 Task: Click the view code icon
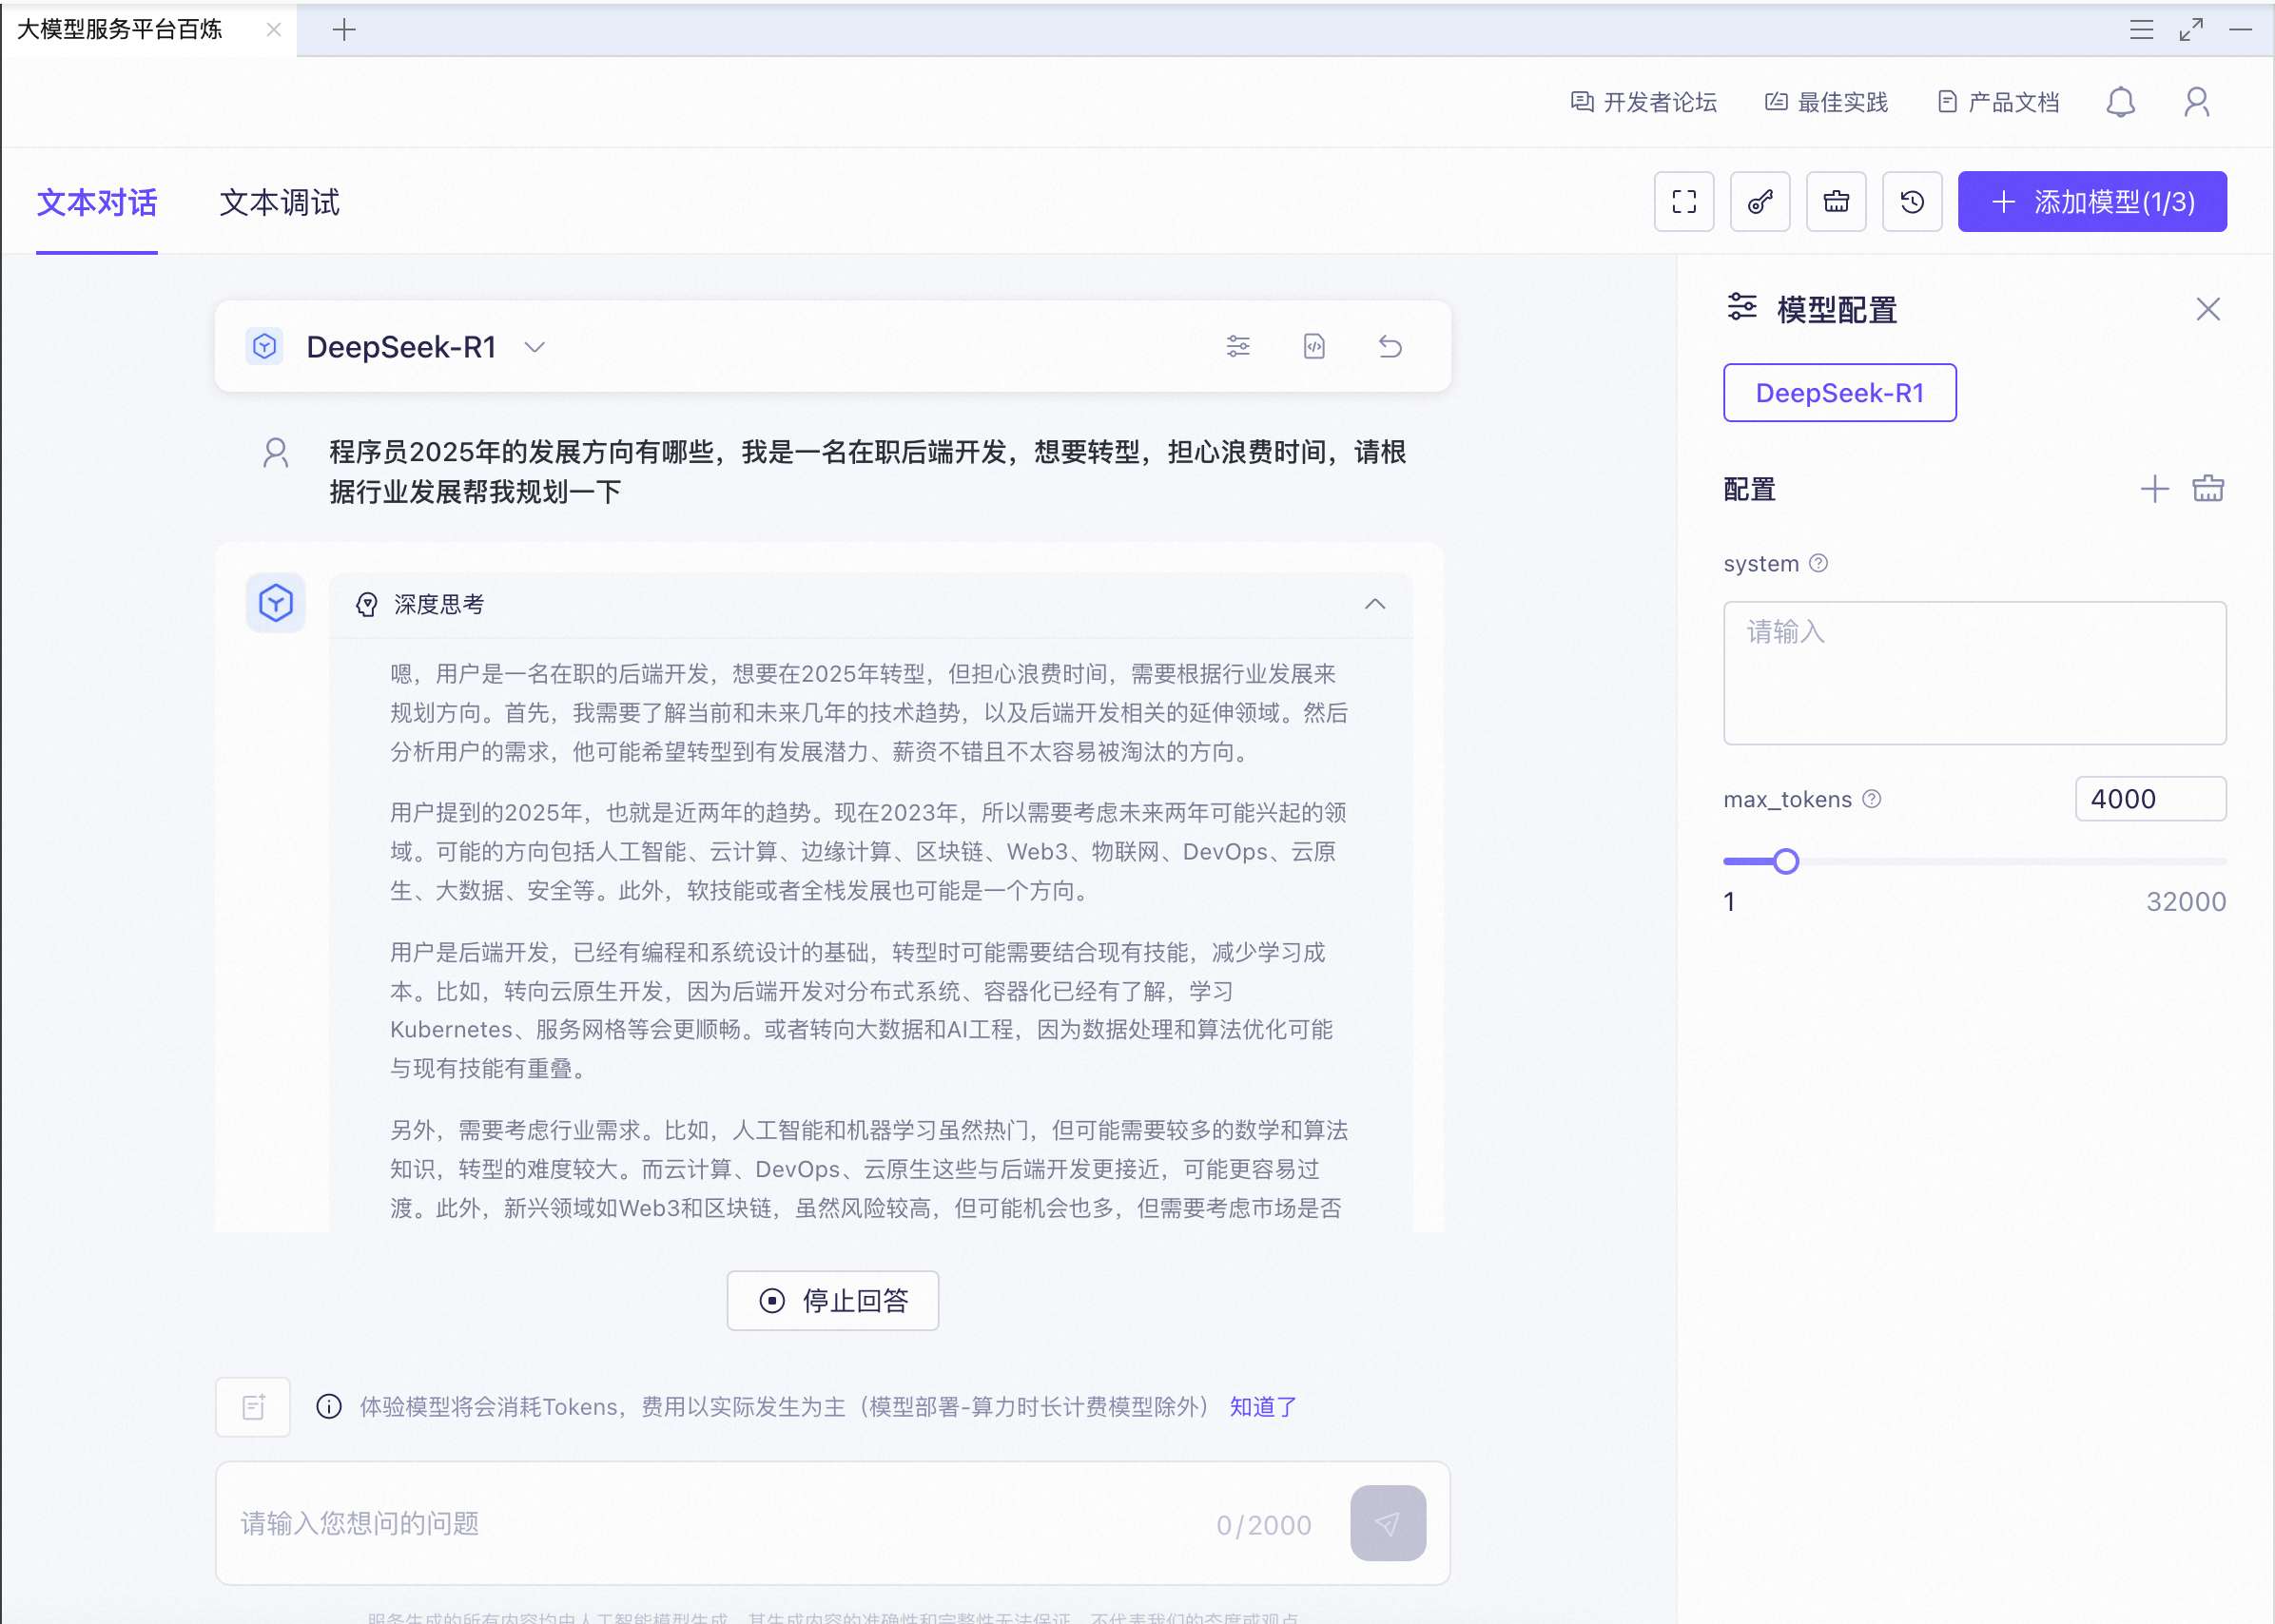(1314, 347)
